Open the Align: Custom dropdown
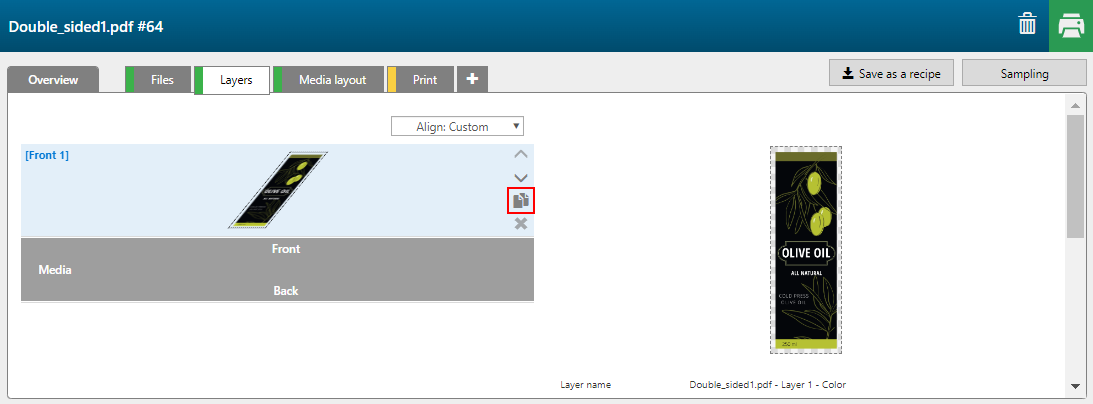 [x=457, y=126]
